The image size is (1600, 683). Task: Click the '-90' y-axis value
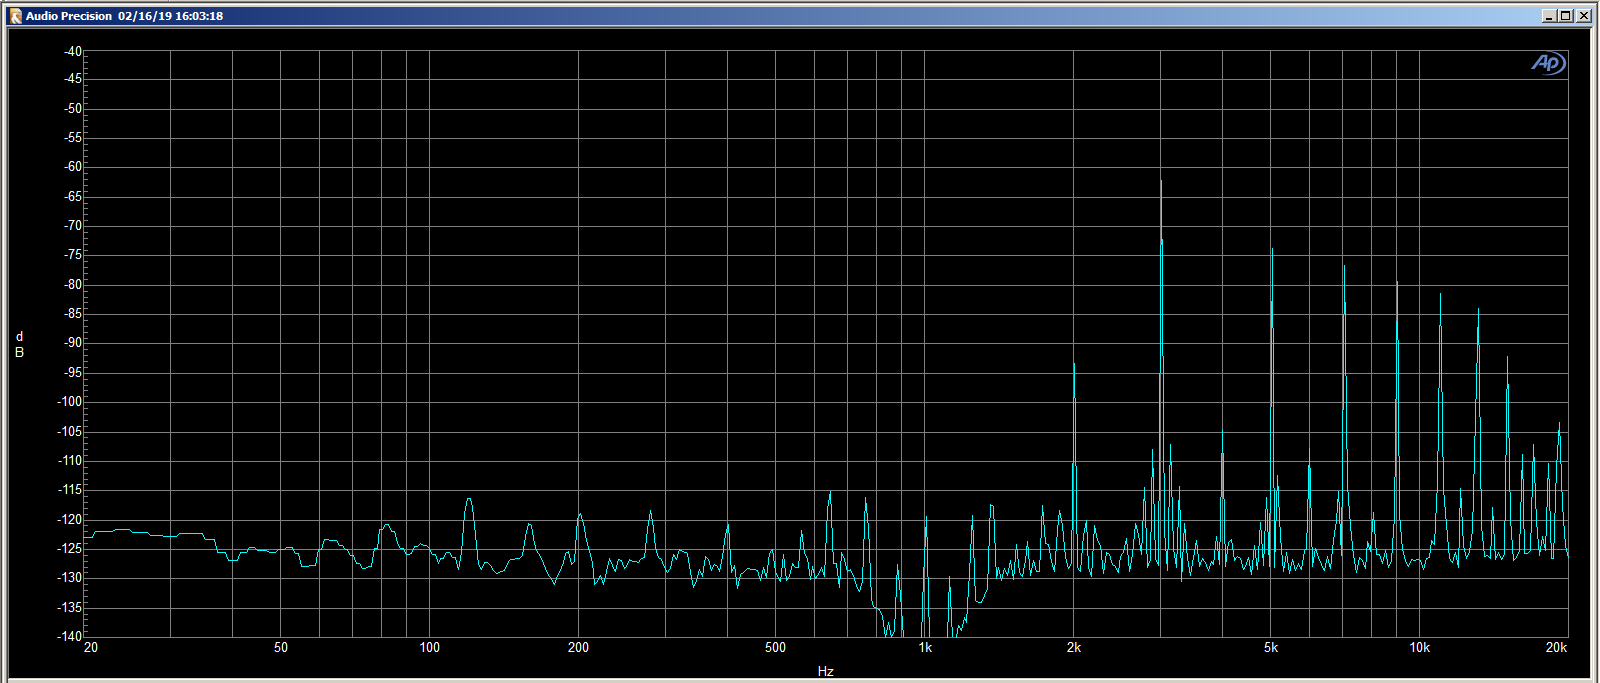click(73, 343)
